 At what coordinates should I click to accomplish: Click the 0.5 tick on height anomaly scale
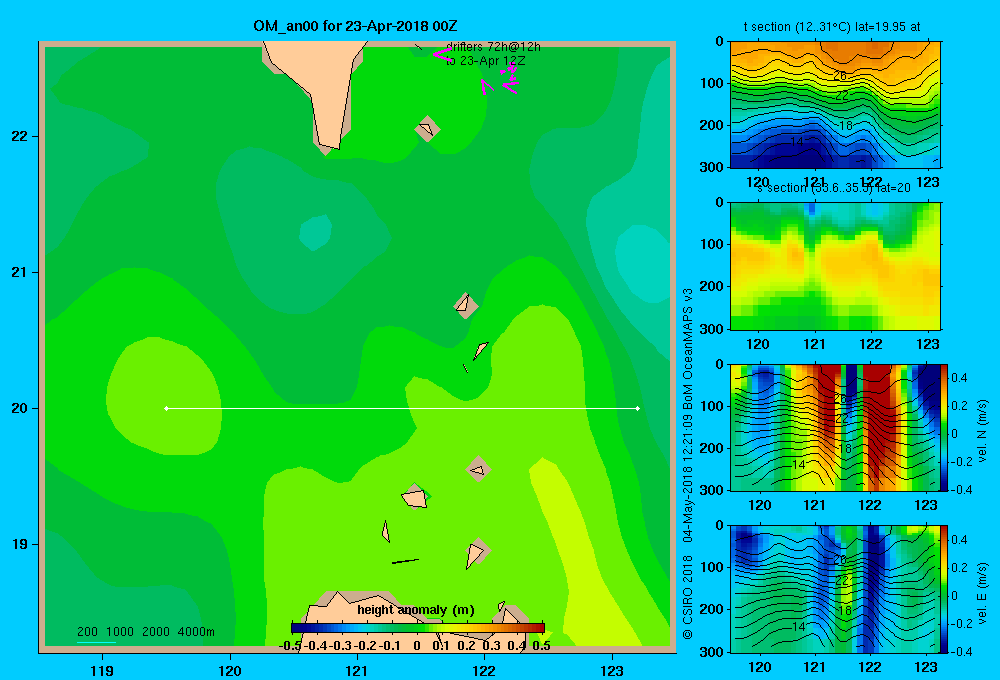click(x=541, y=646)
